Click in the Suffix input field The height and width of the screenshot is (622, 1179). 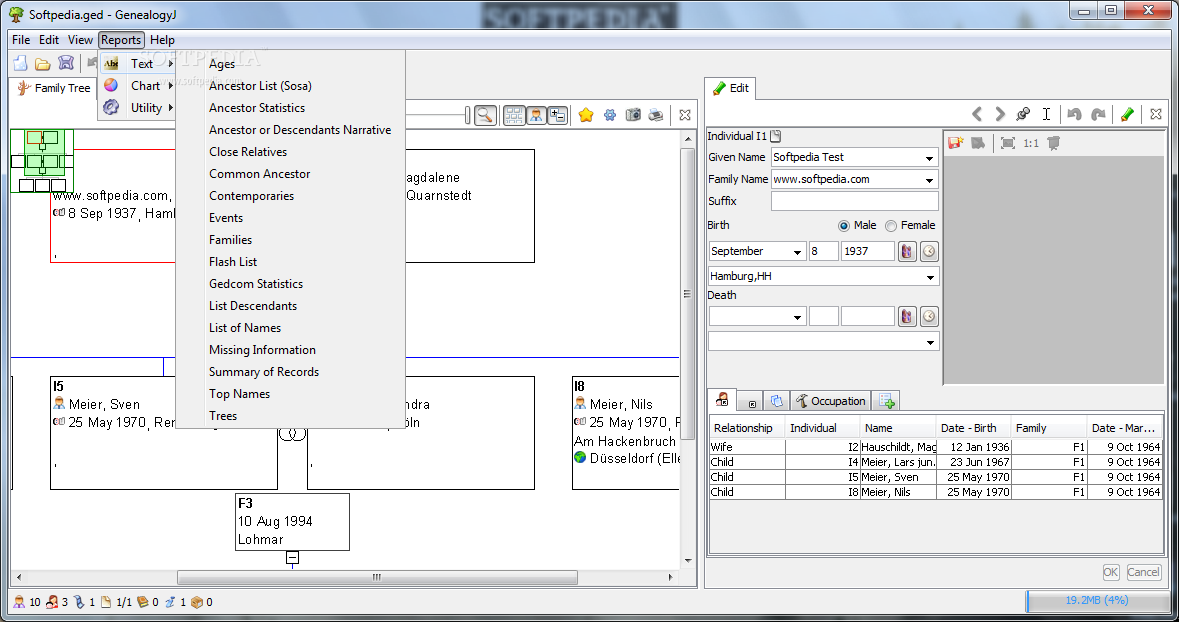[x=854, y=201]
